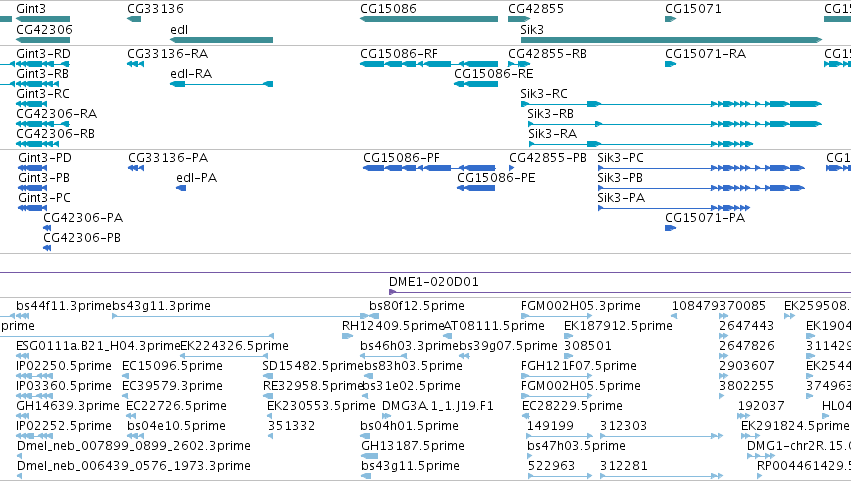Image resolution: width=851 pixels, height=481 pixels.
Task: Select the CG15086 gene bar
Action: tap(429, 19)
